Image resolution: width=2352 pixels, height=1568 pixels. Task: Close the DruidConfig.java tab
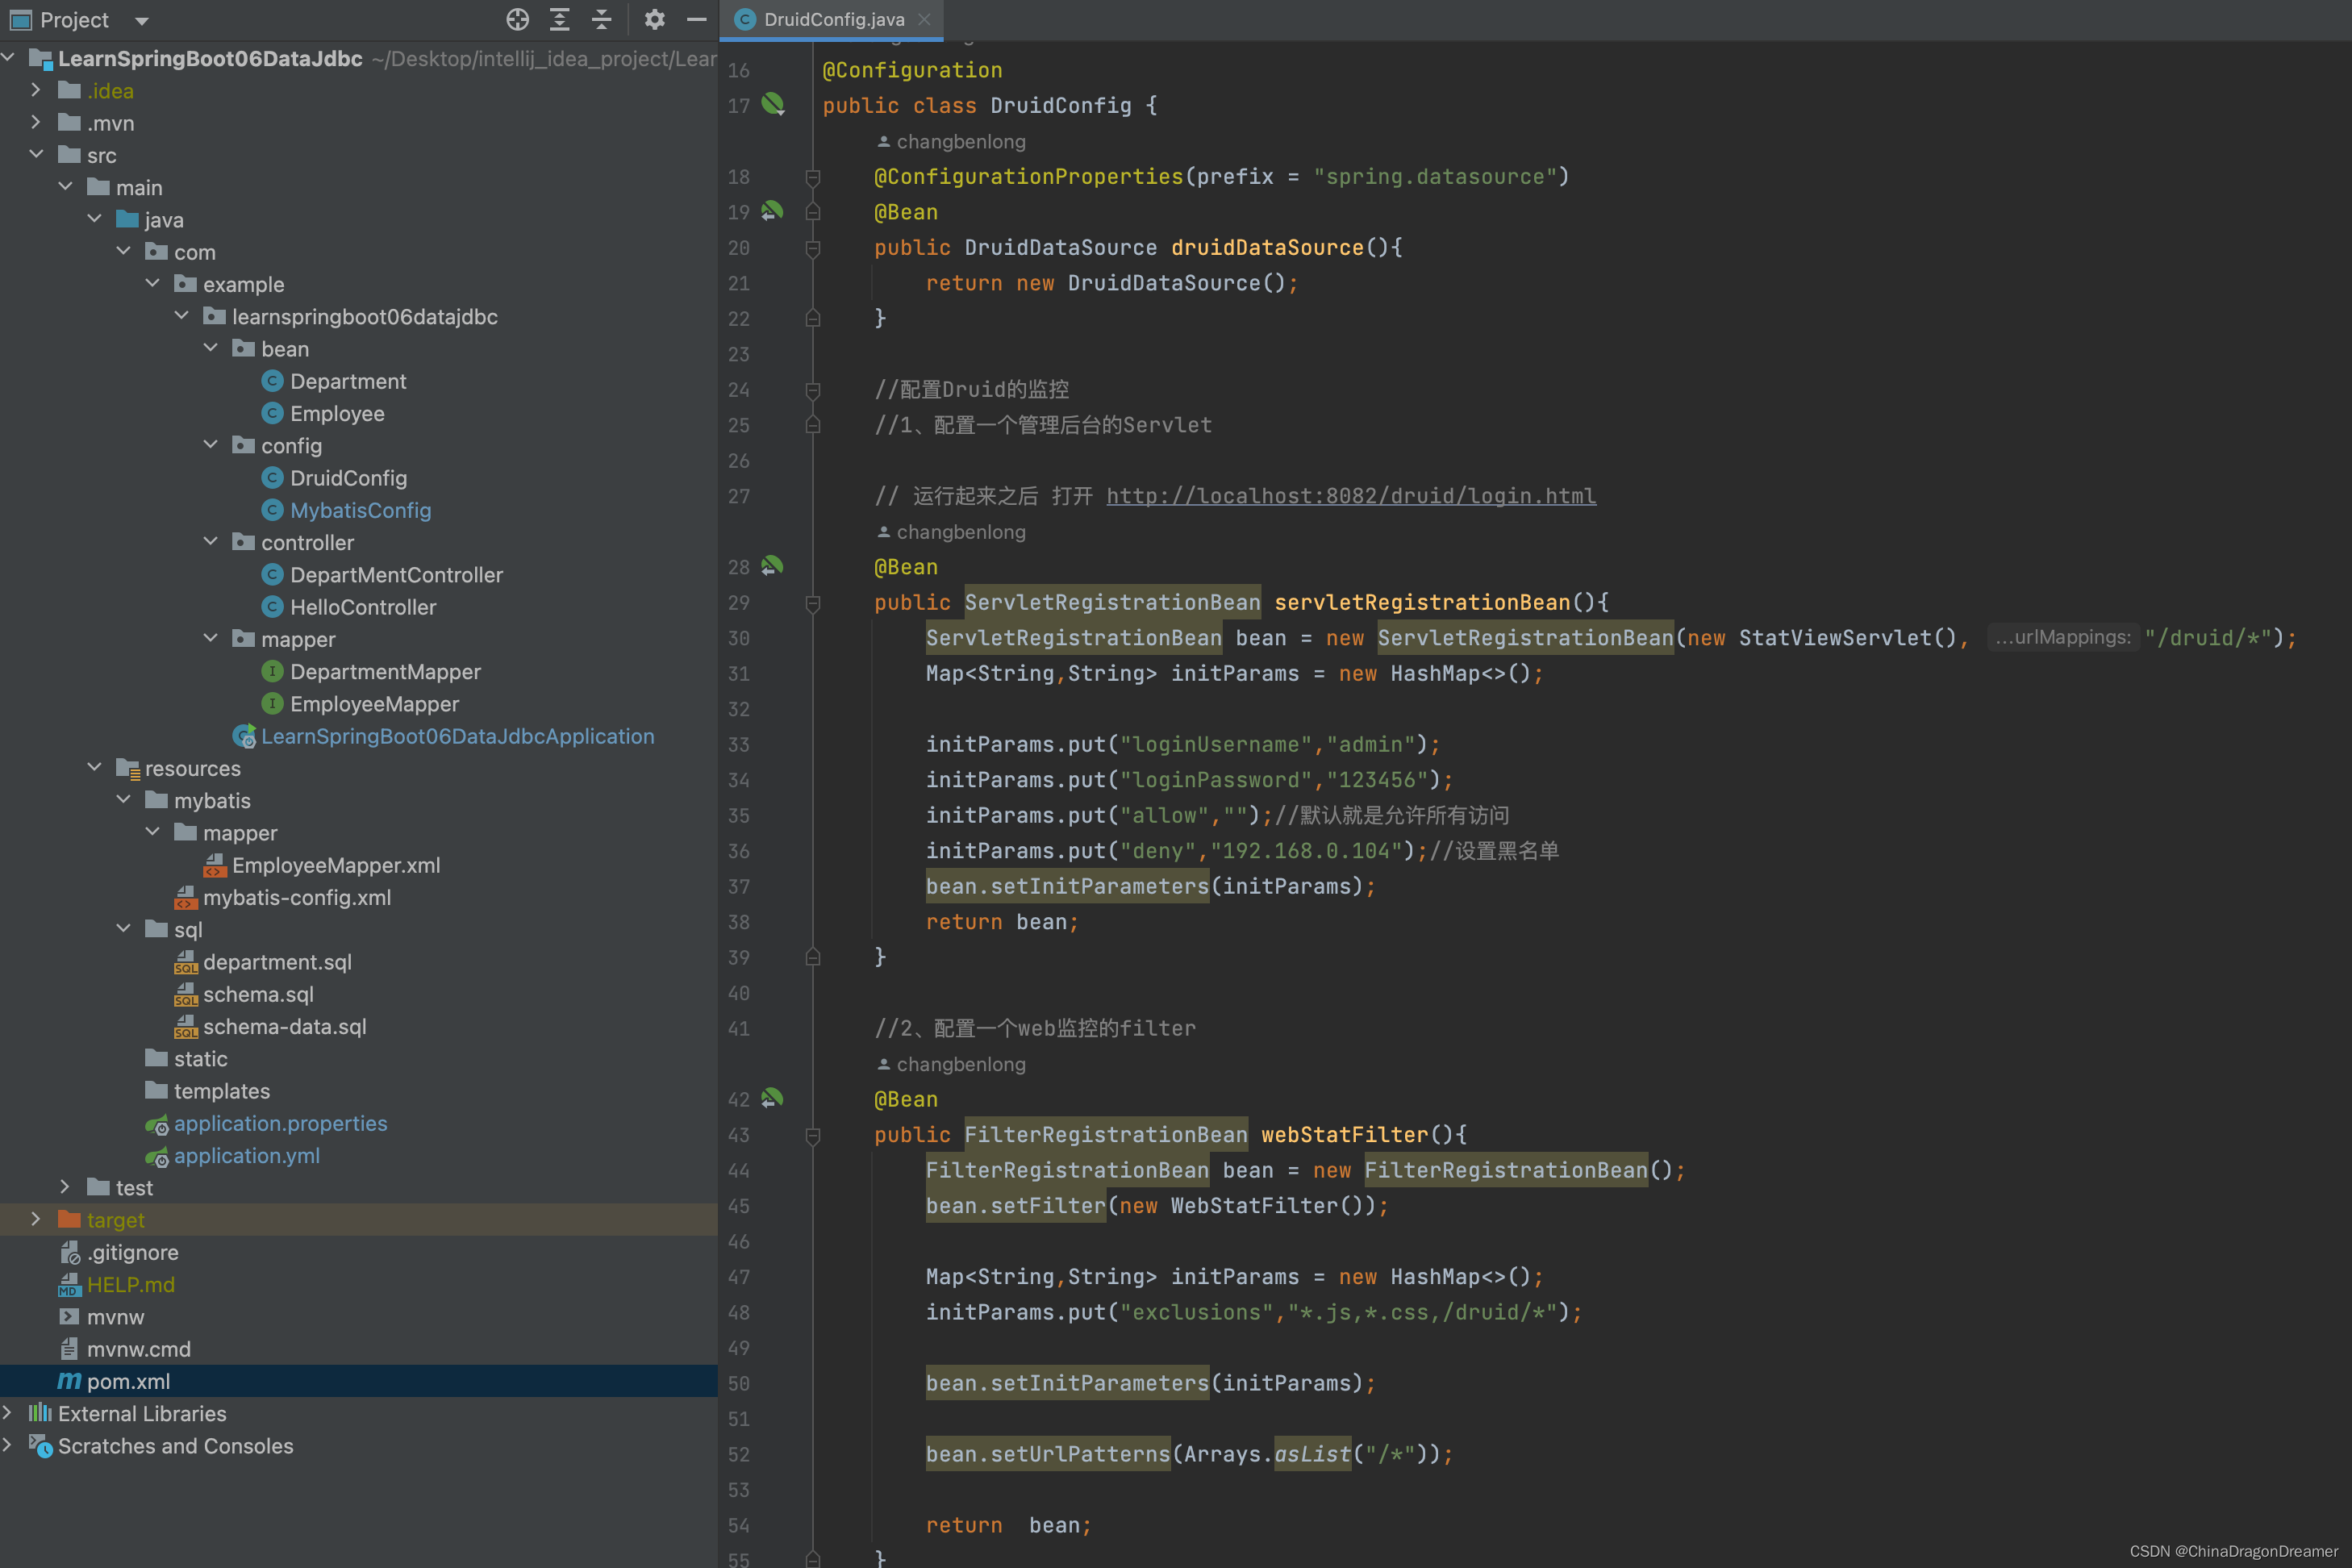(x=924, y=19)
